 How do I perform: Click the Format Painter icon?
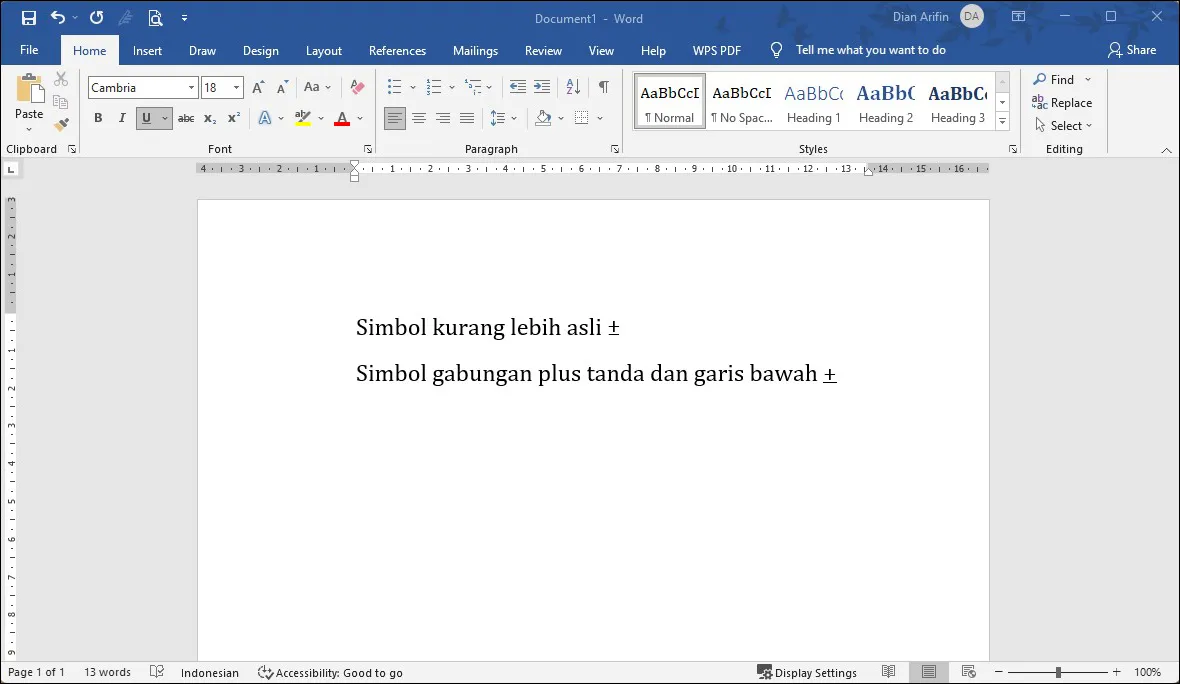[60, 124]
